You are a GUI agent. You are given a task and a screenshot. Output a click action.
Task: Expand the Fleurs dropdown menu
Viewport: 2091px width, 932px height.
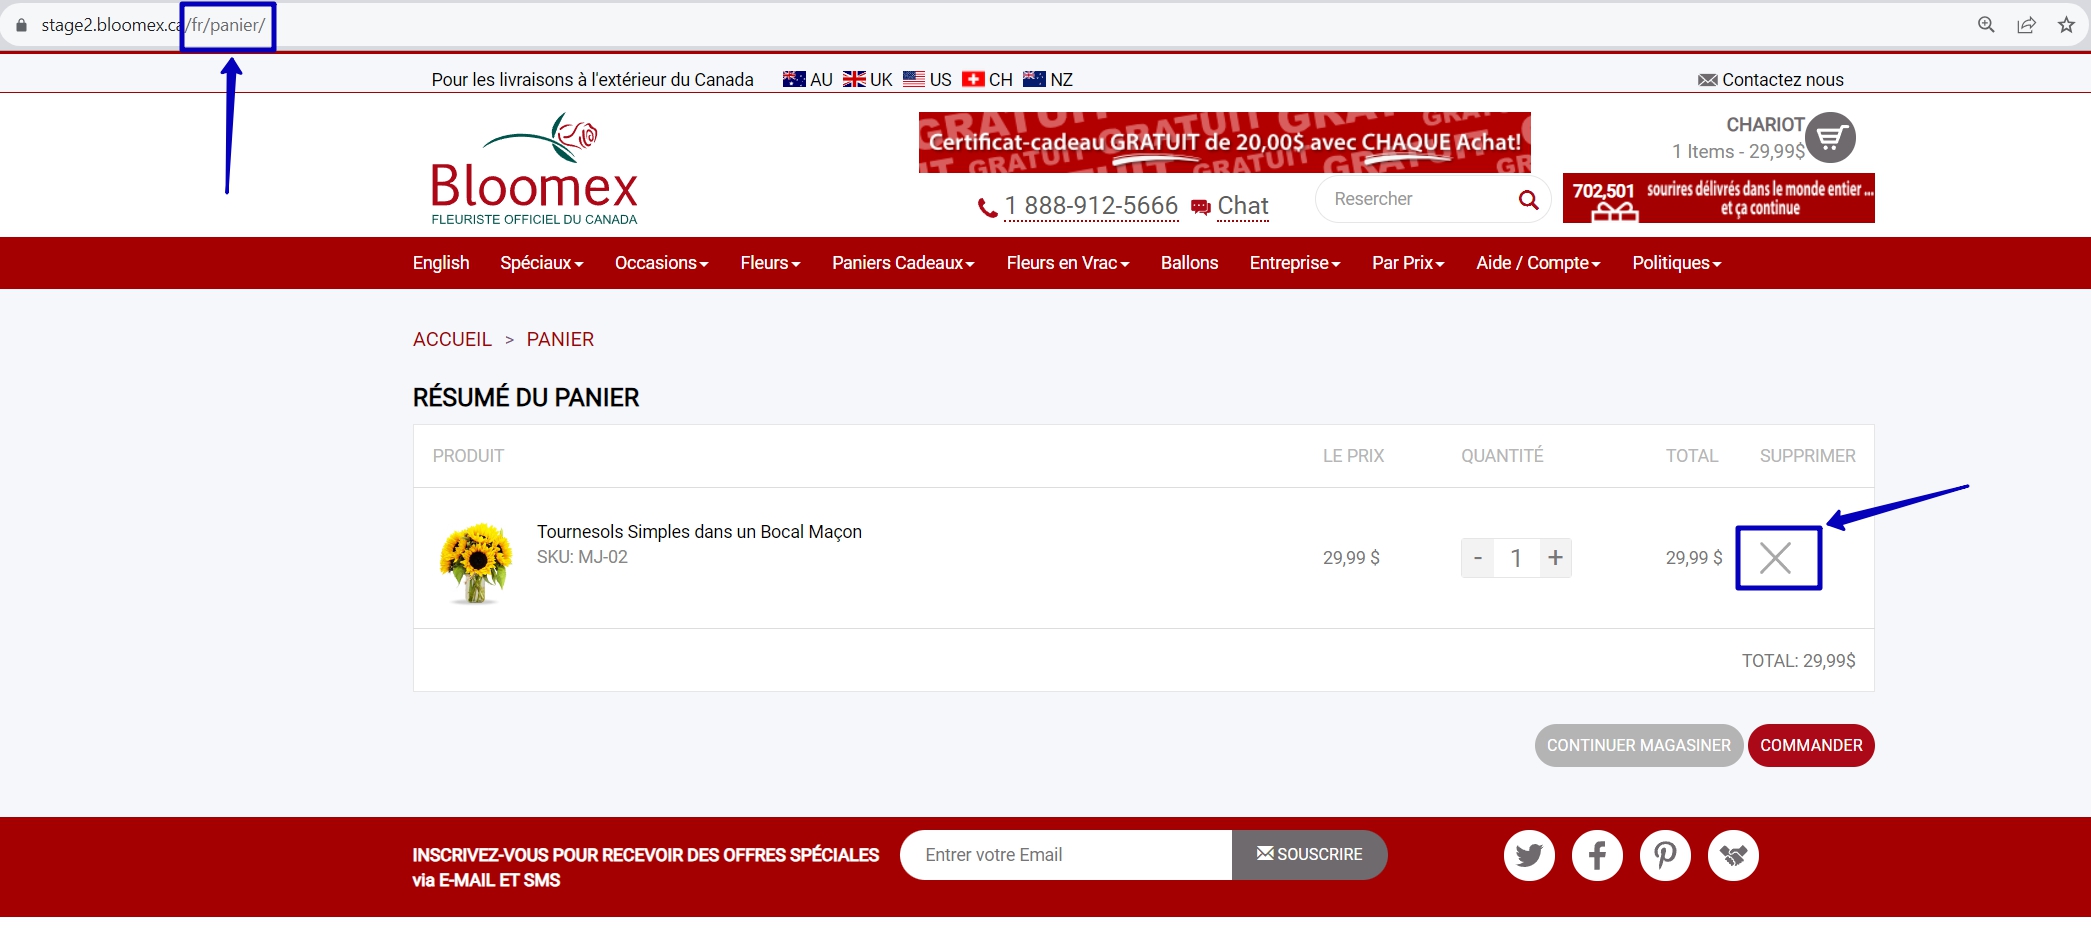click(770, 263)
